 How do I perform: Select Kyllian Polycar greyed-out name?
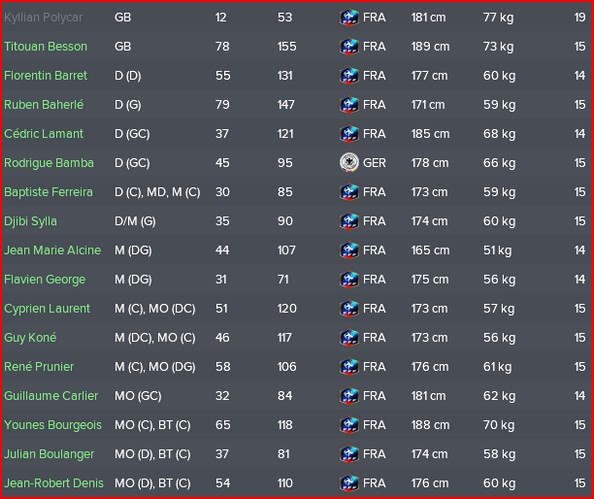pyautogui.click(x=43, y=17)
